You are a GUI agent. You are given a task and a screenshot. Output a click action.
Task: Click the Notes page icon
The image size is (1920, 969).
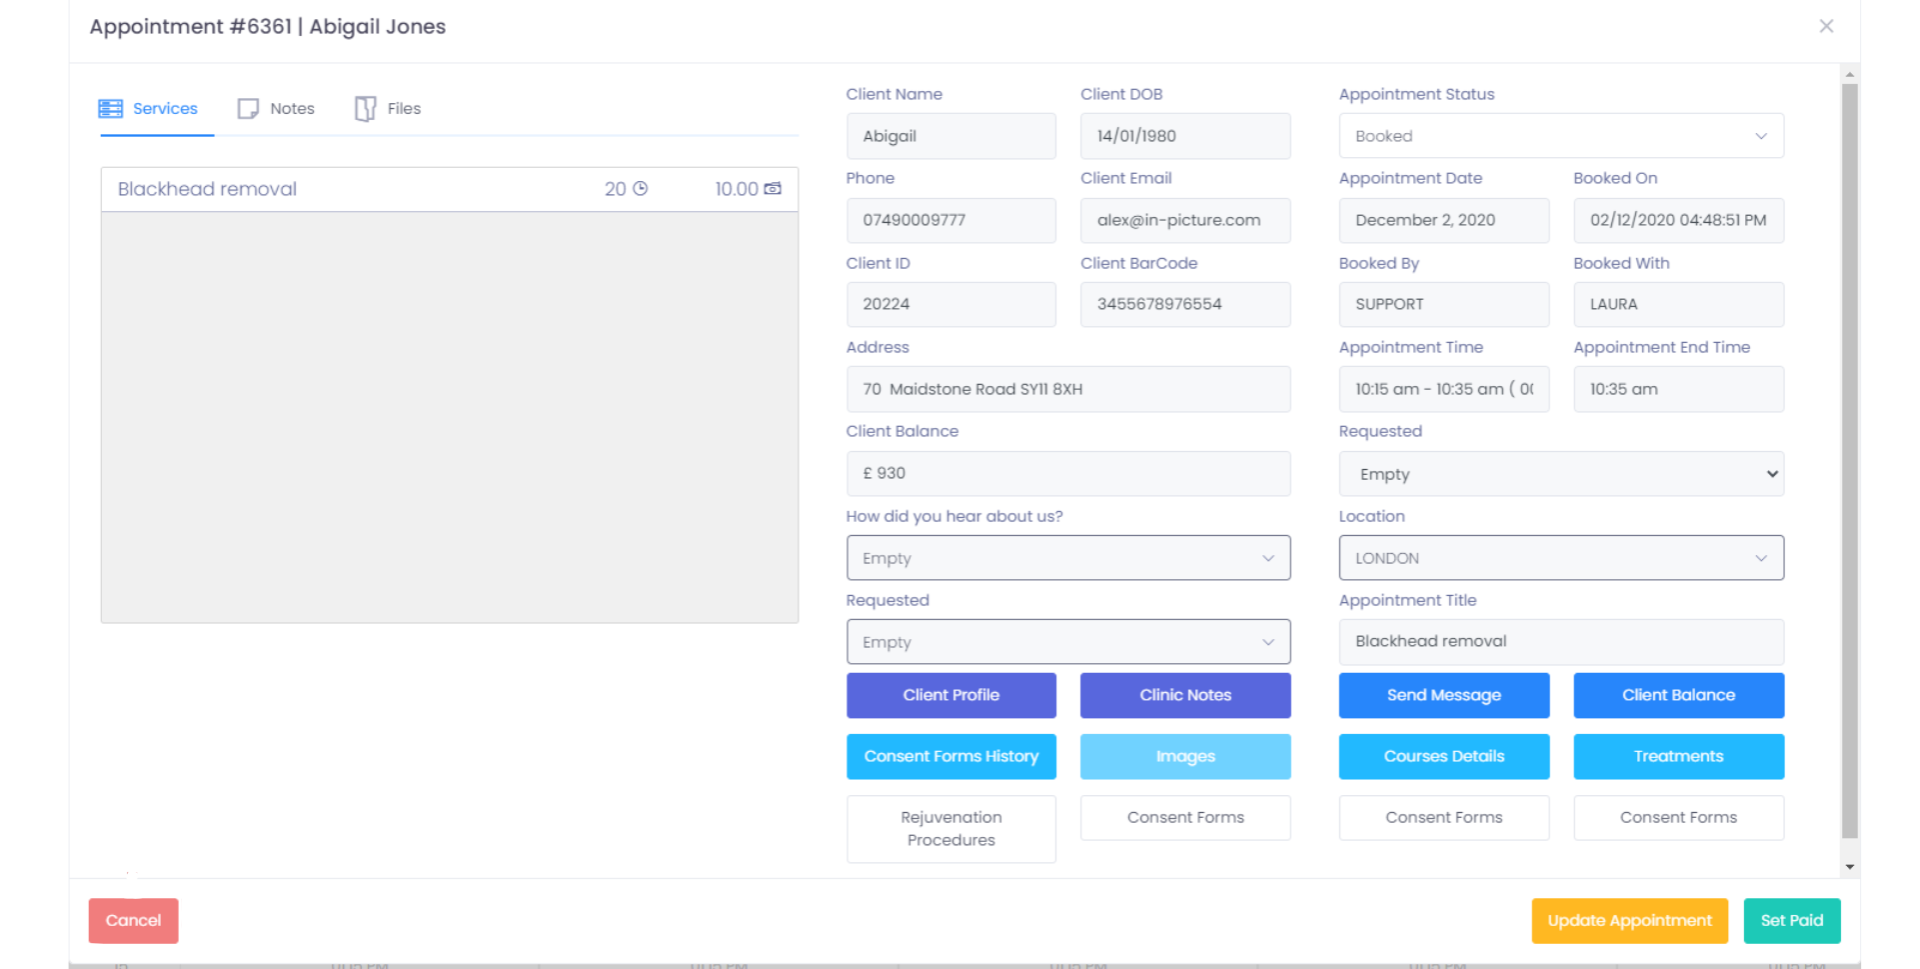pos(247,108)
